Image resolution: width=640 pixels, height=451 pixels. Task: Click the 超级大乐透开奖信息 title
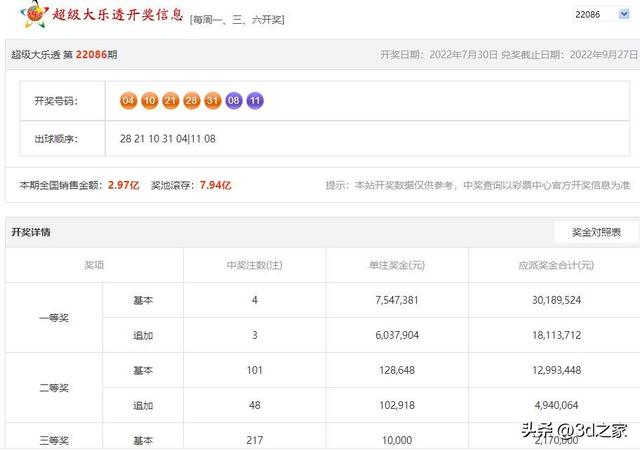click(118, 15)
